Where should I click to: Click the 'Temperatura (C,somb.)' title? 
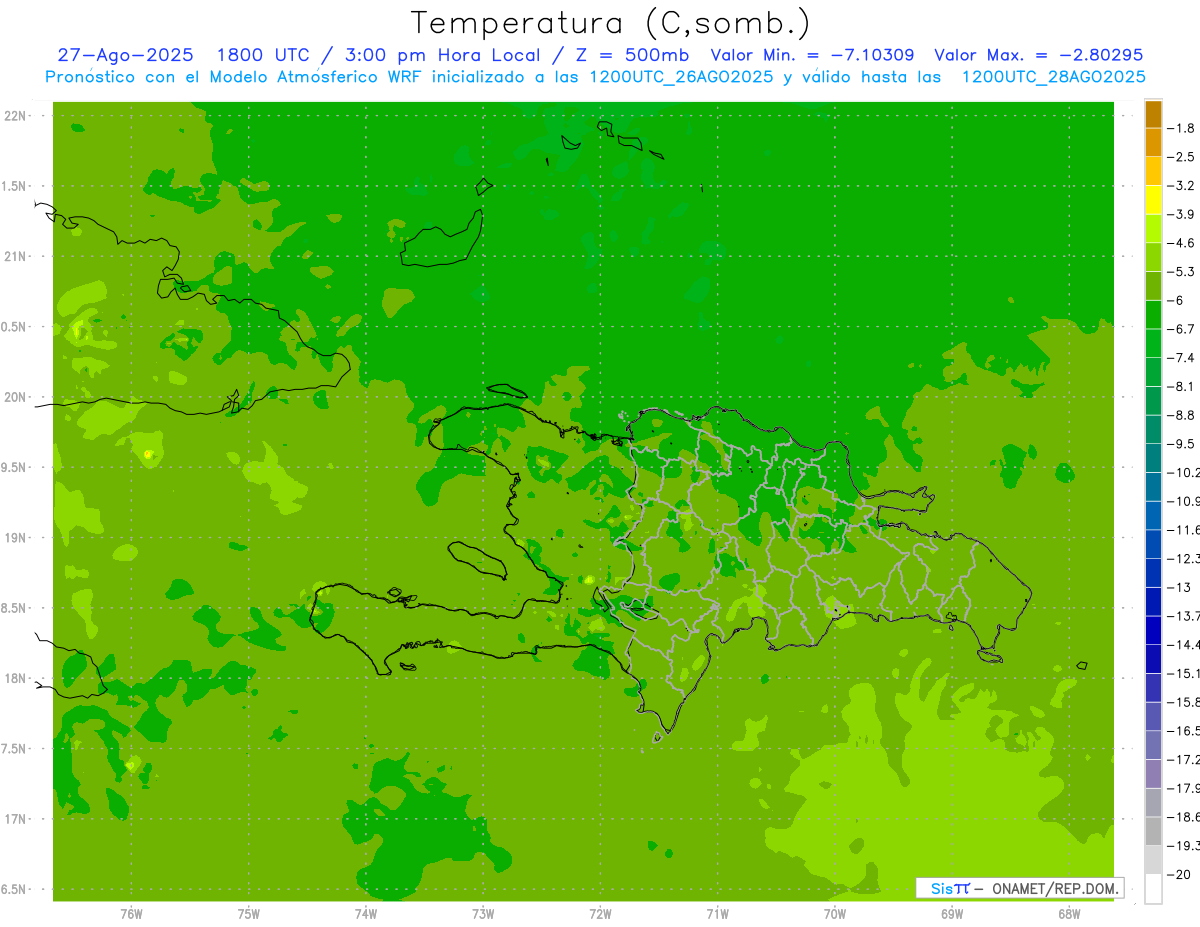(611, 23)
